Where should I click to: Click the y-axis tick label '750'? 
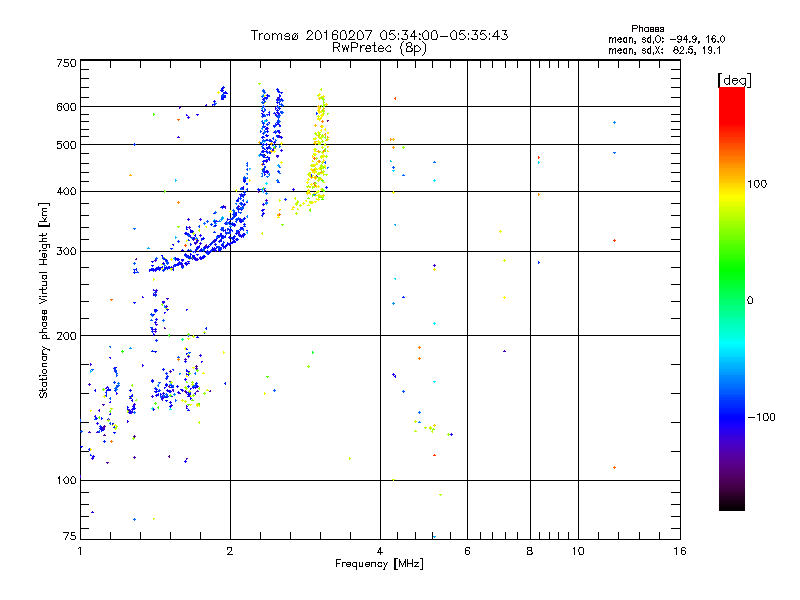coord(66,63)
